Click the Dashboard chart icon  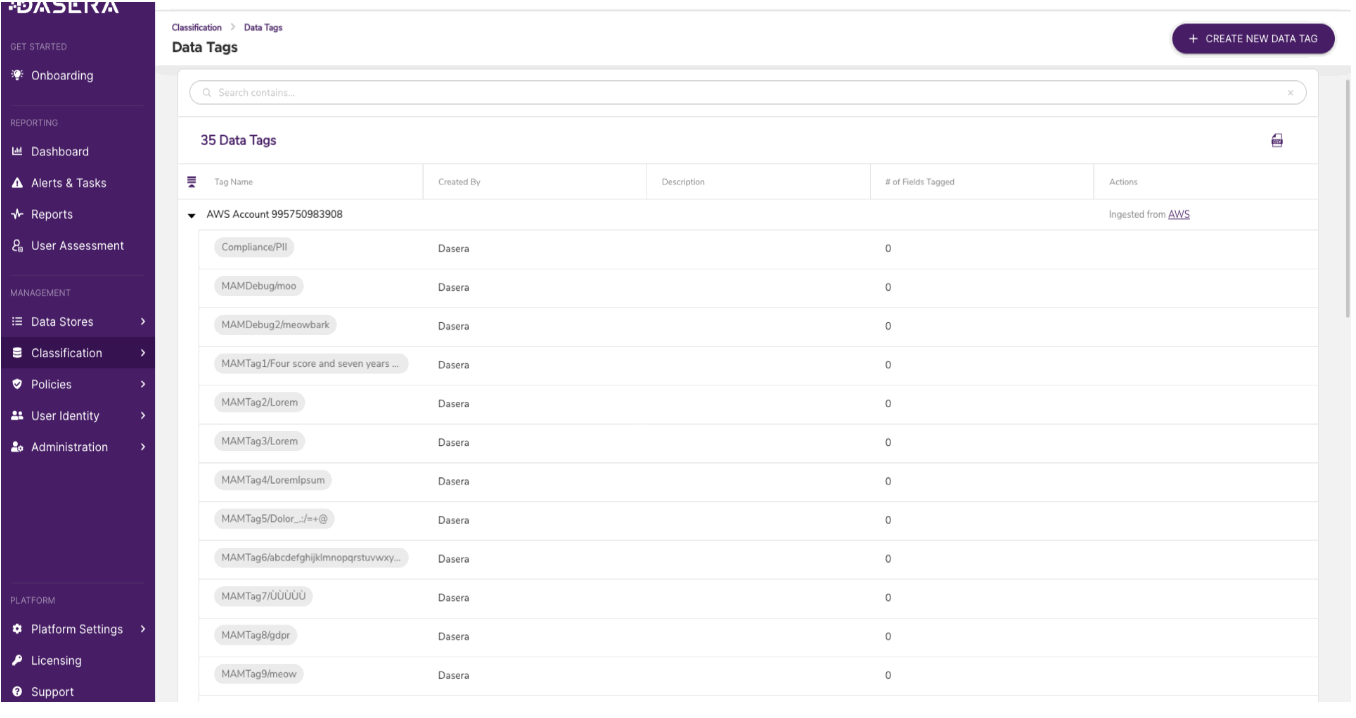pyautogui.click(x=16, y=152)
